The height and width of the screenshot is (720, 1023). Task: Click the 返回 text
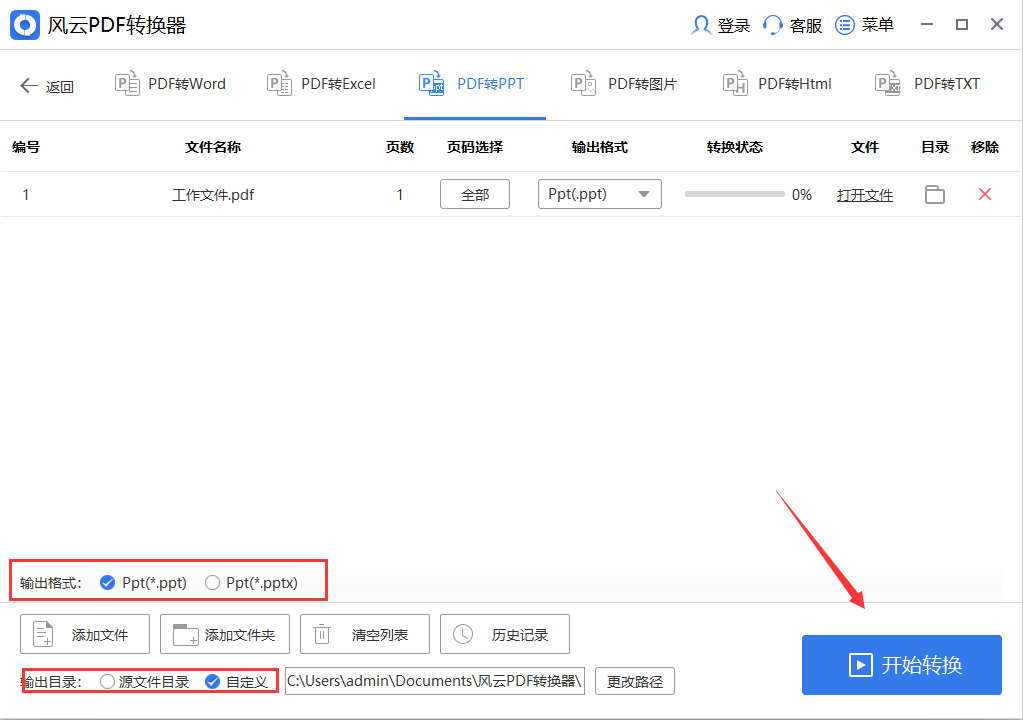pyautogui.click(x=59, y=87)
